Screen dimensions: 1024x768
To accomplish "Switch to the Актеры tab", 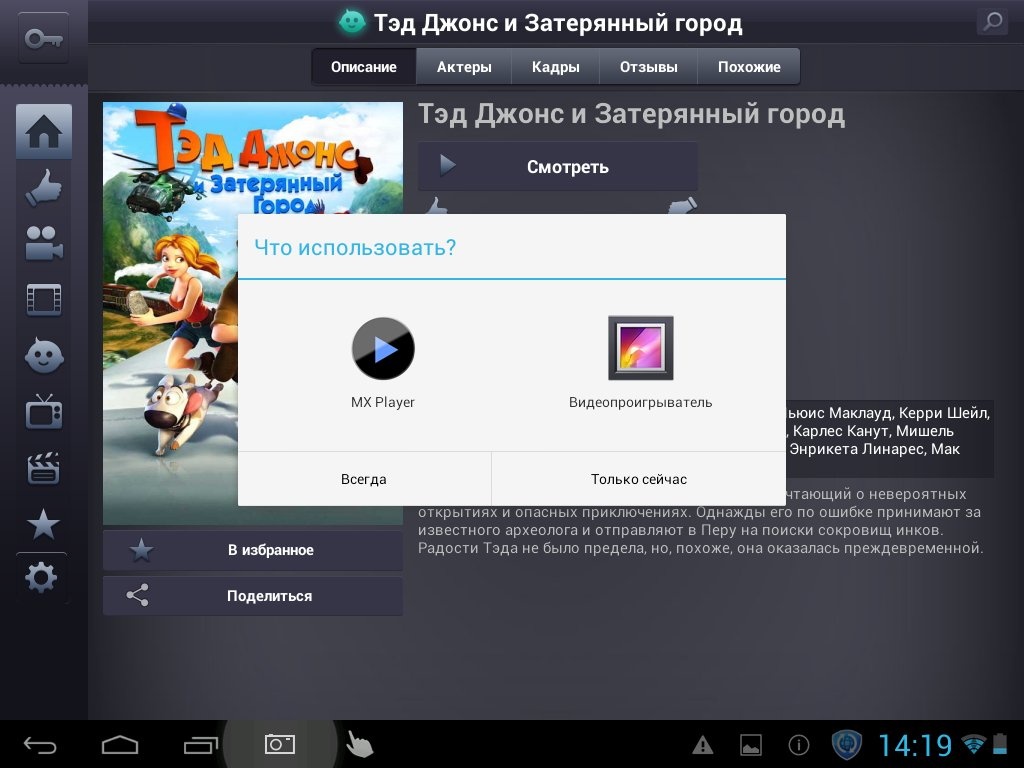I will point(464,67).
